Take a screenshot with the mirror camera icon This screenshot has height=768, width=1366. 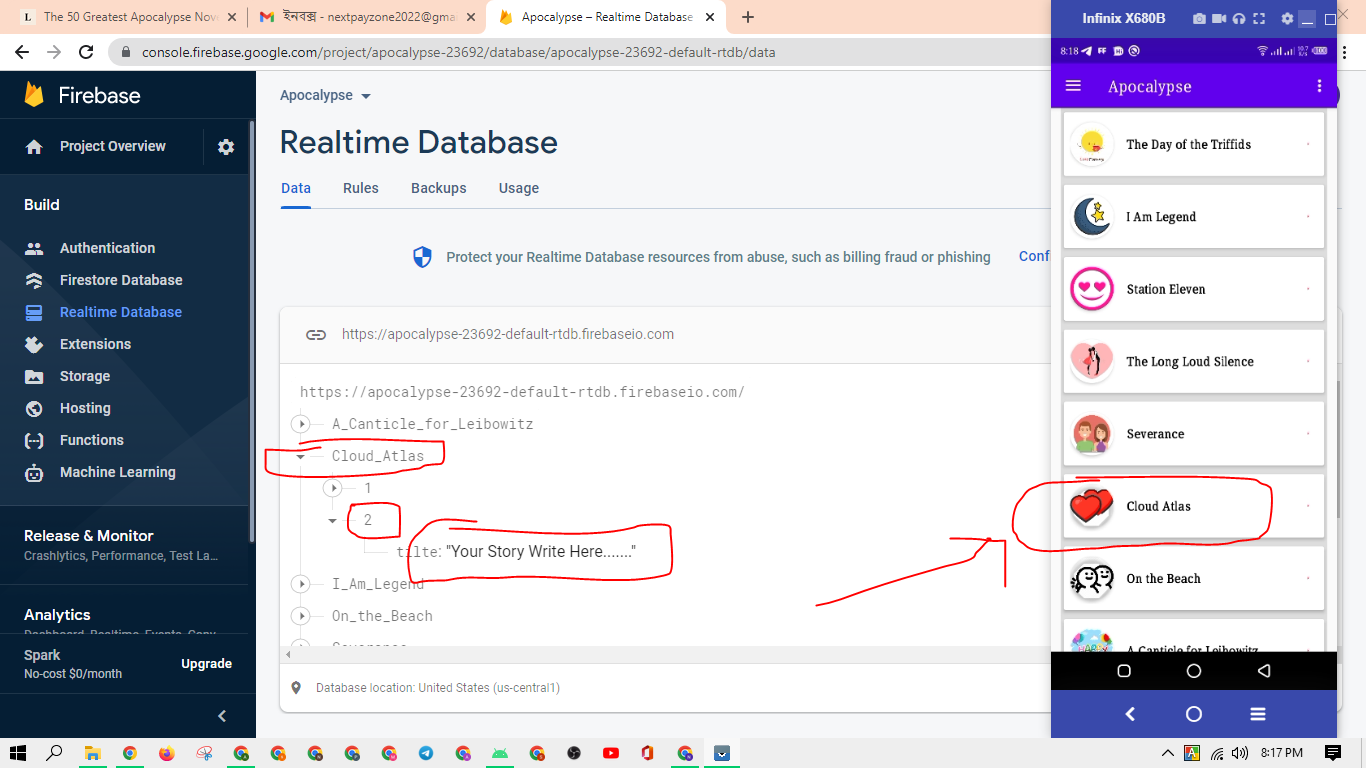(1199, 19)
